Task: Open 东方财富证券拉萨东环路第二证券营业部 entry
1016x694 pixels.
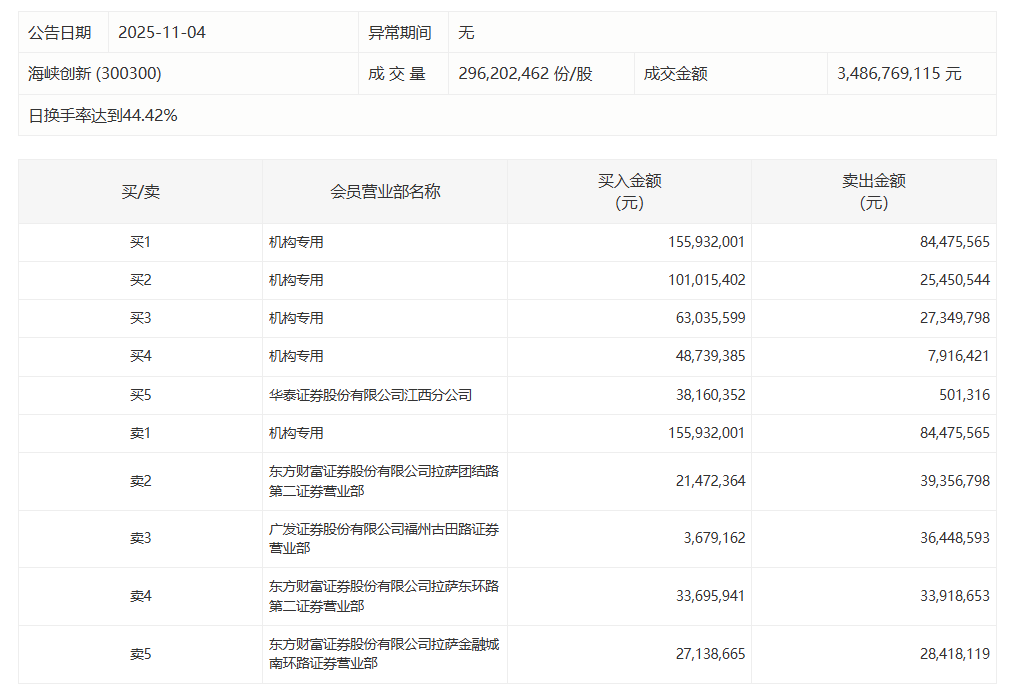Action: 383,596
